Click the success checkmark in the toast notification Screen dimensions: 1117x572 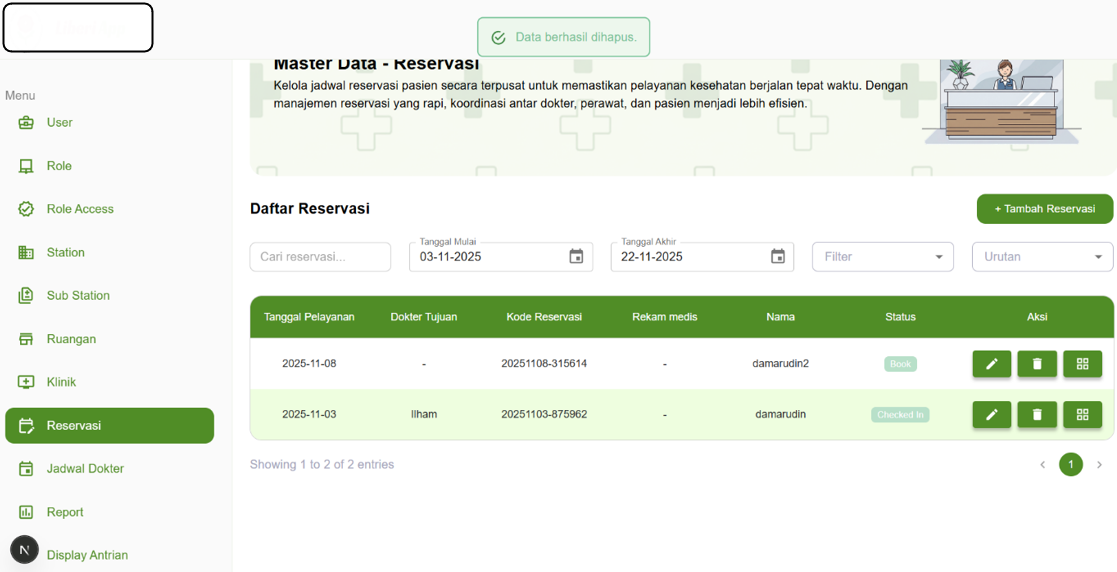[499, 37]
